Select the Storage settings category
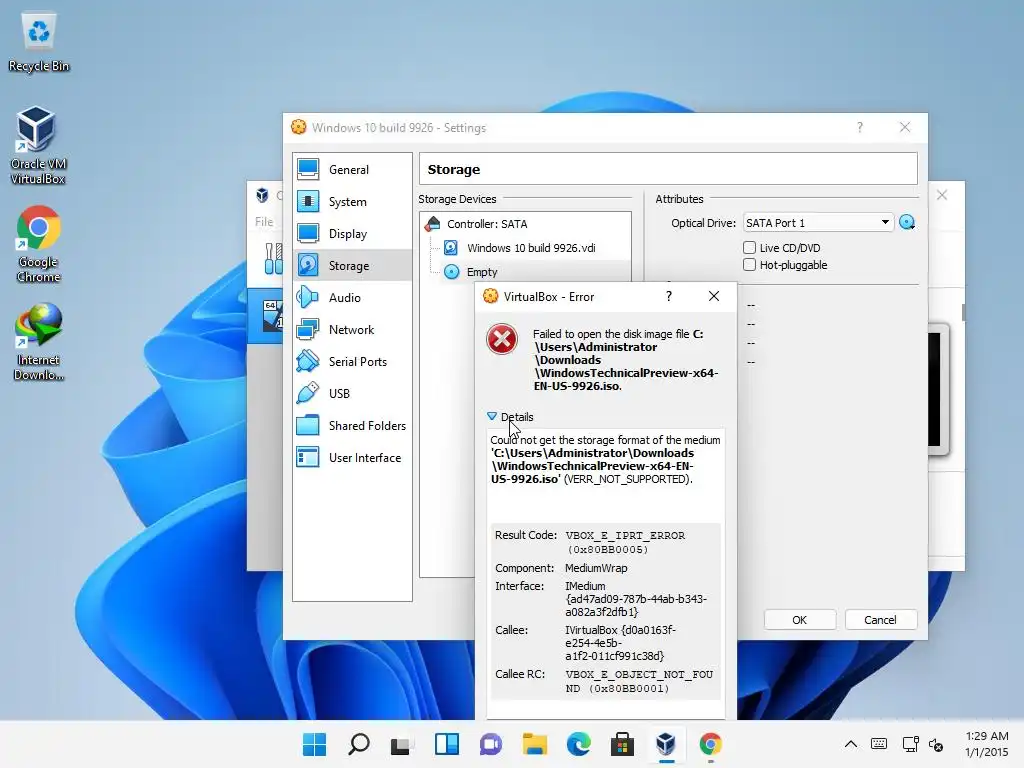 tap(352, 266)
